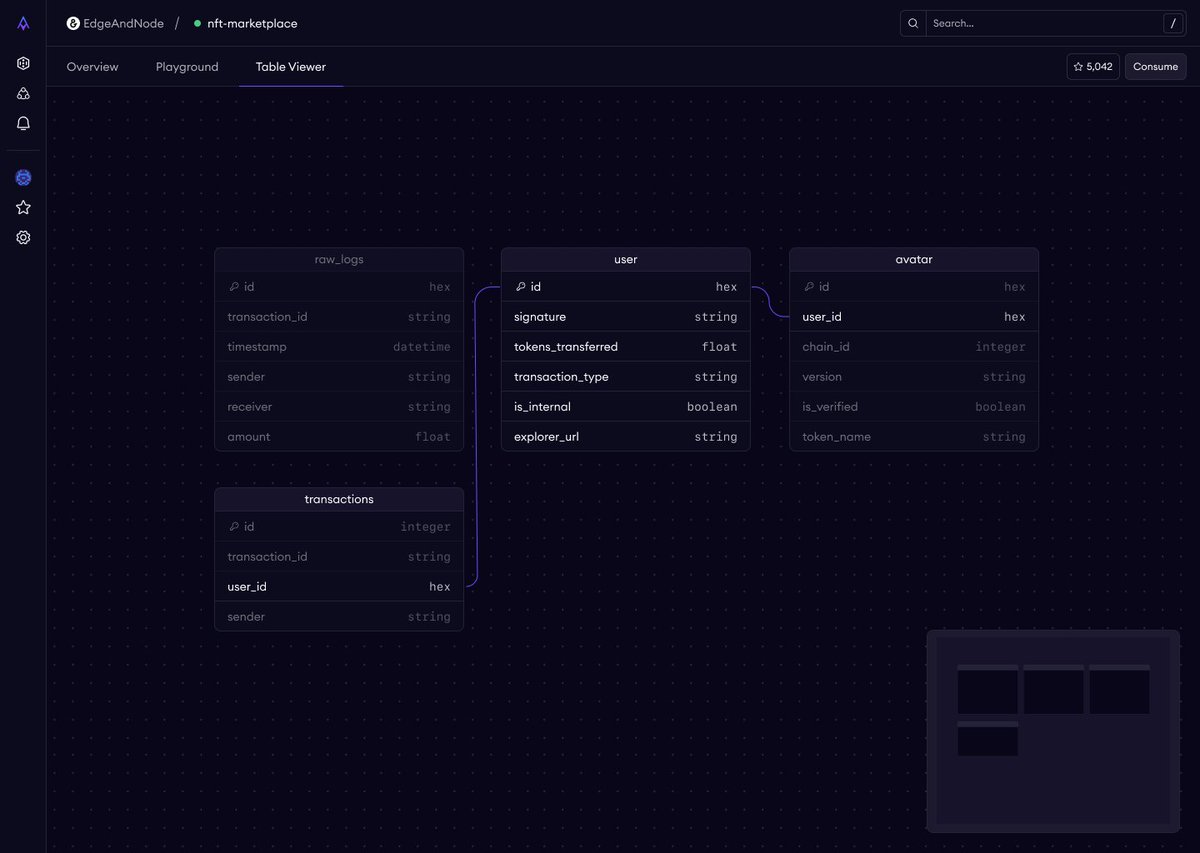Click the token_name row
This screenshot has height=853, width=1200.
(x=914, y=437)
